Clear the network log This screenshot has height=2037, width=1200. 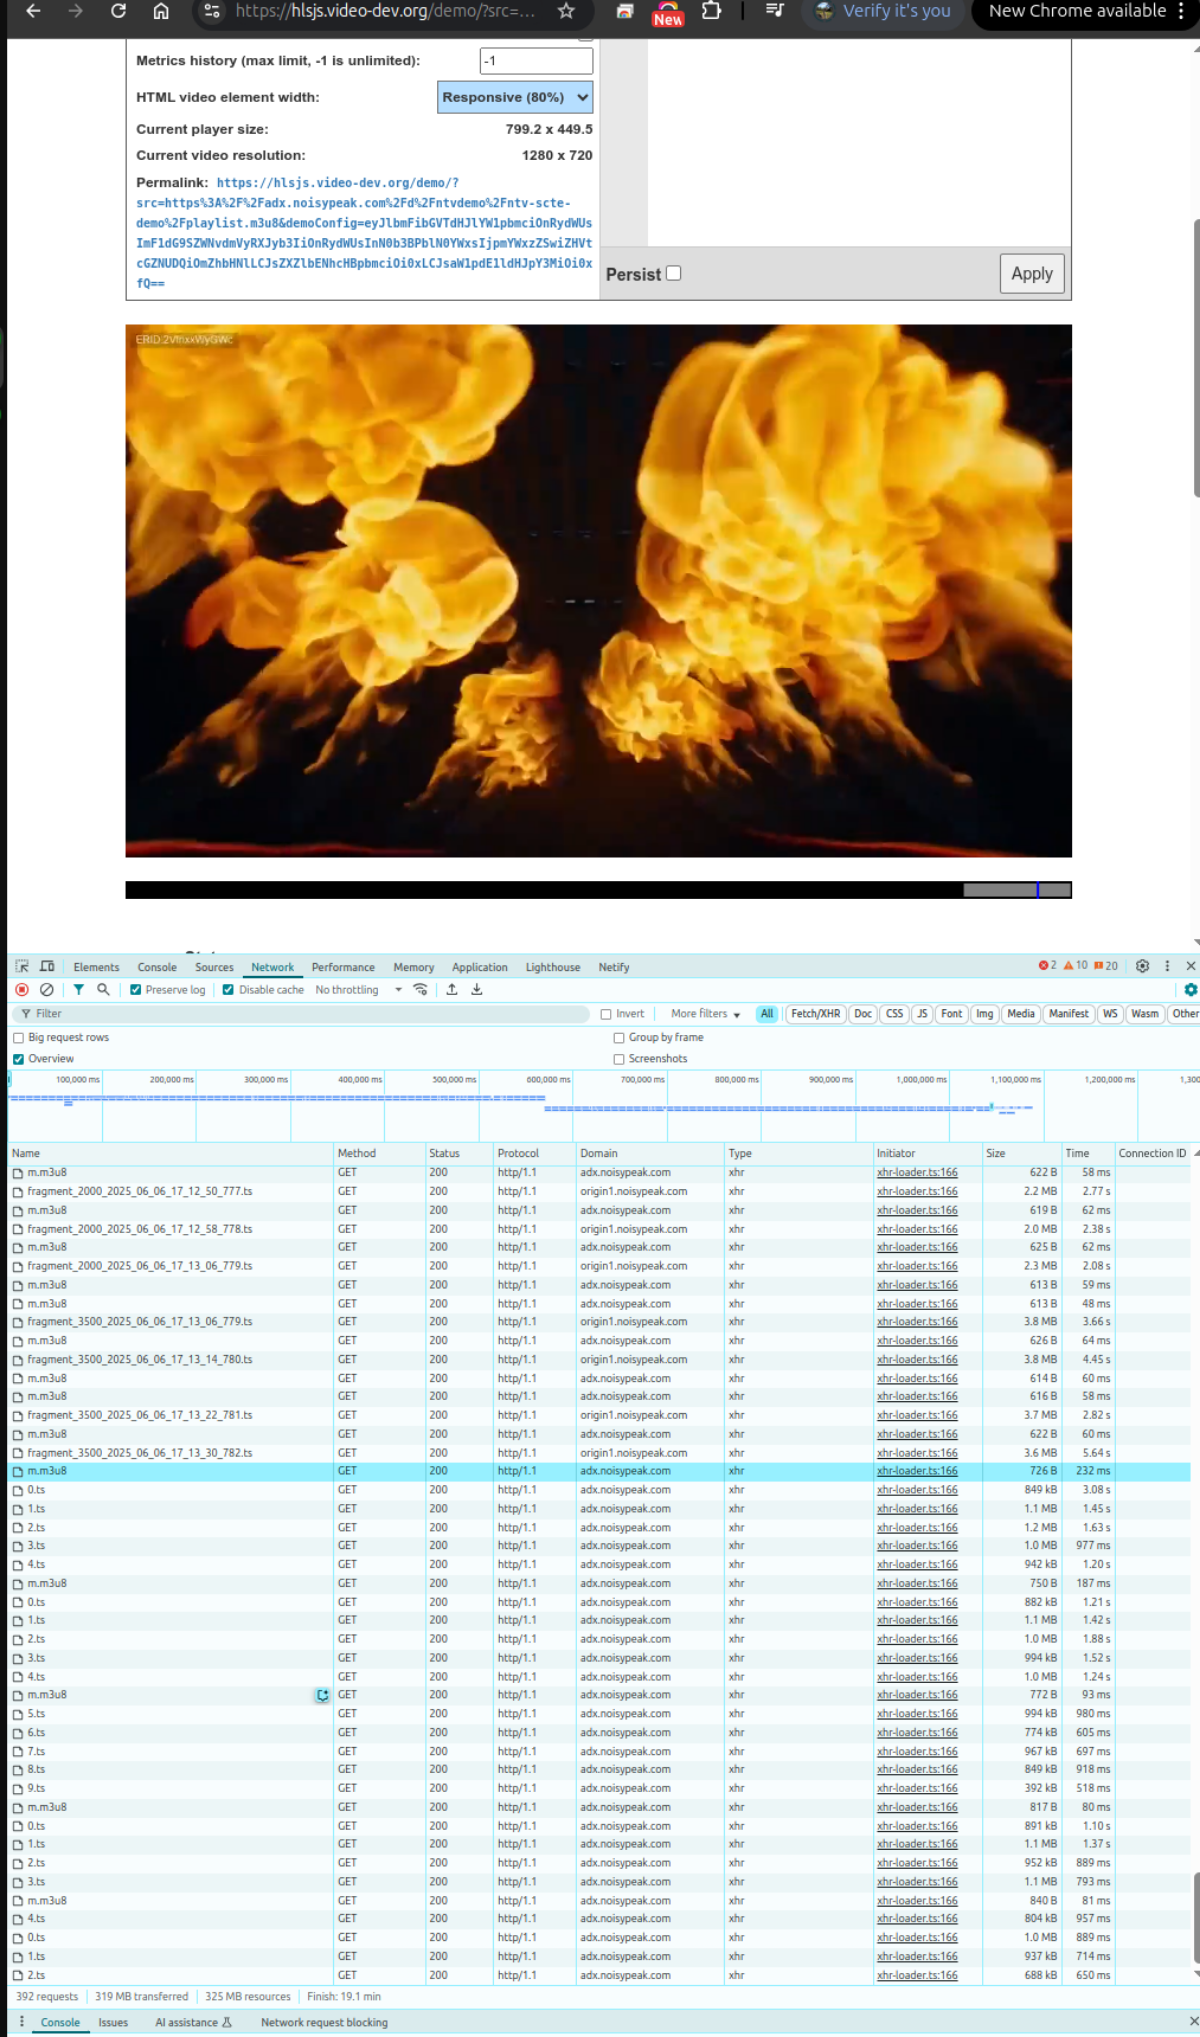(46, 989)
